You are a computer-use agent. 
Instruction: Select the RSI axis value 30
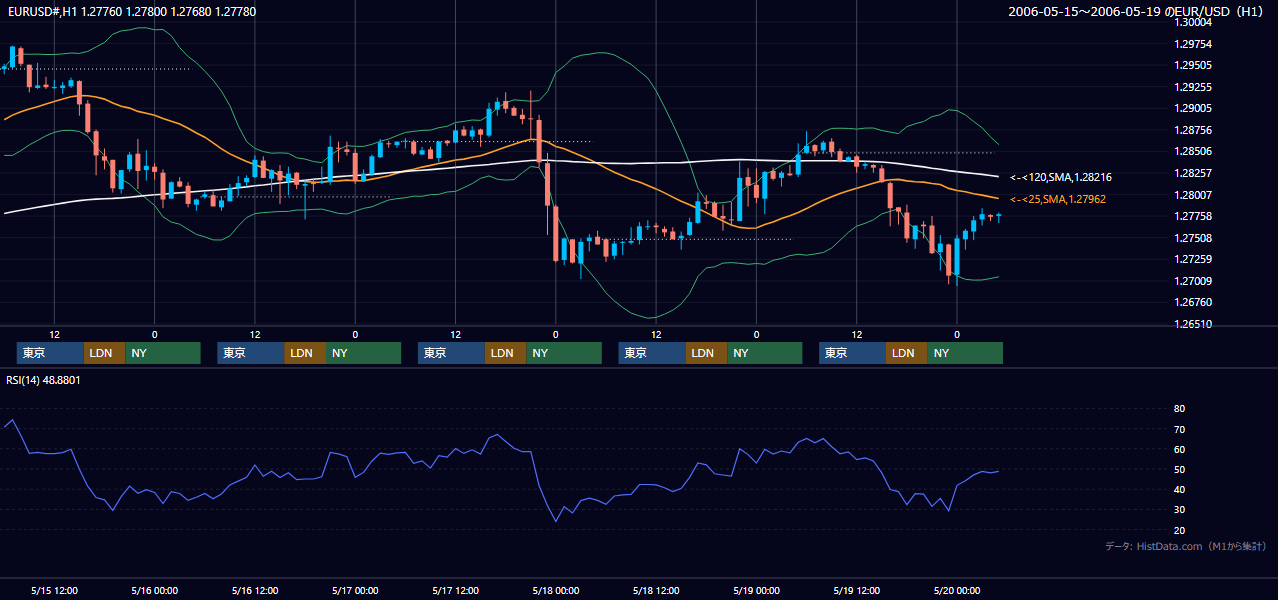[1179, 510]
